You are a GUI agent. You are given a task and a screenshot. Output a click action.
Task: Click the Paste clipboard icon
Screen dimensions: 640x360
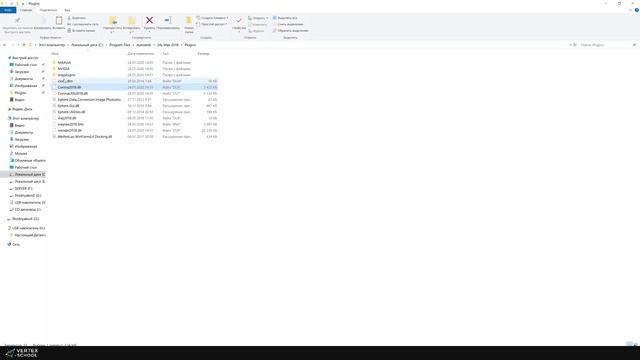(x=59, y=20)
